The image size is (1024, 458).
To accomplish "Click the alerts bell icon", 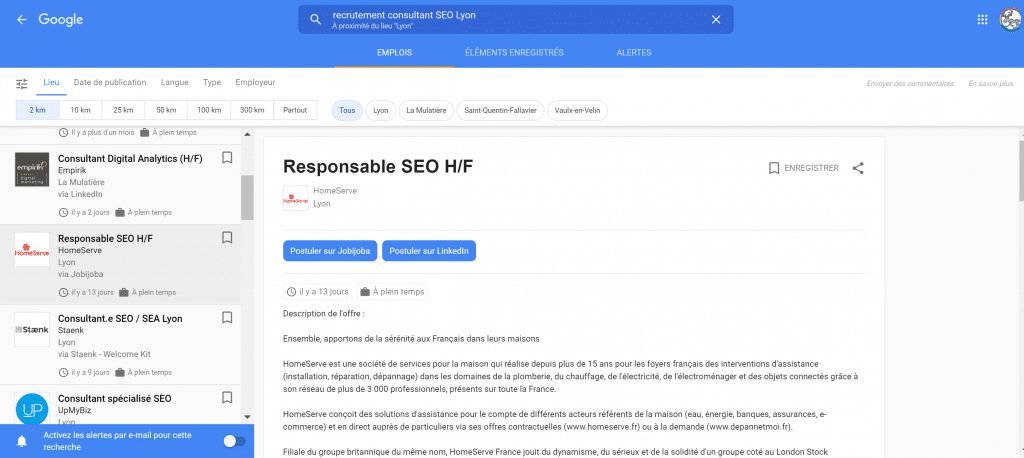I will 22,441.
